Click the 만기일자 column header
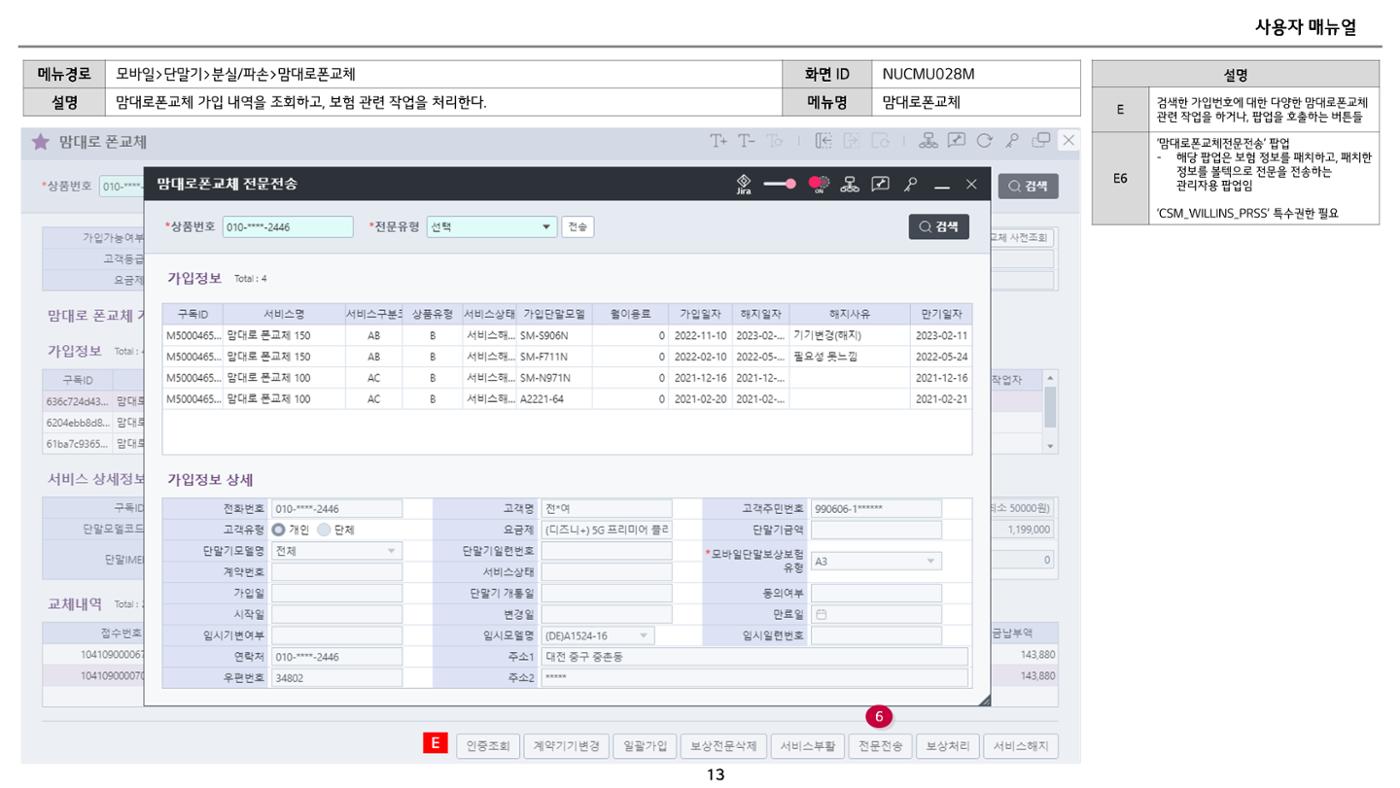Viewport: 1400px width, 788px height. (x=940, y=314)
